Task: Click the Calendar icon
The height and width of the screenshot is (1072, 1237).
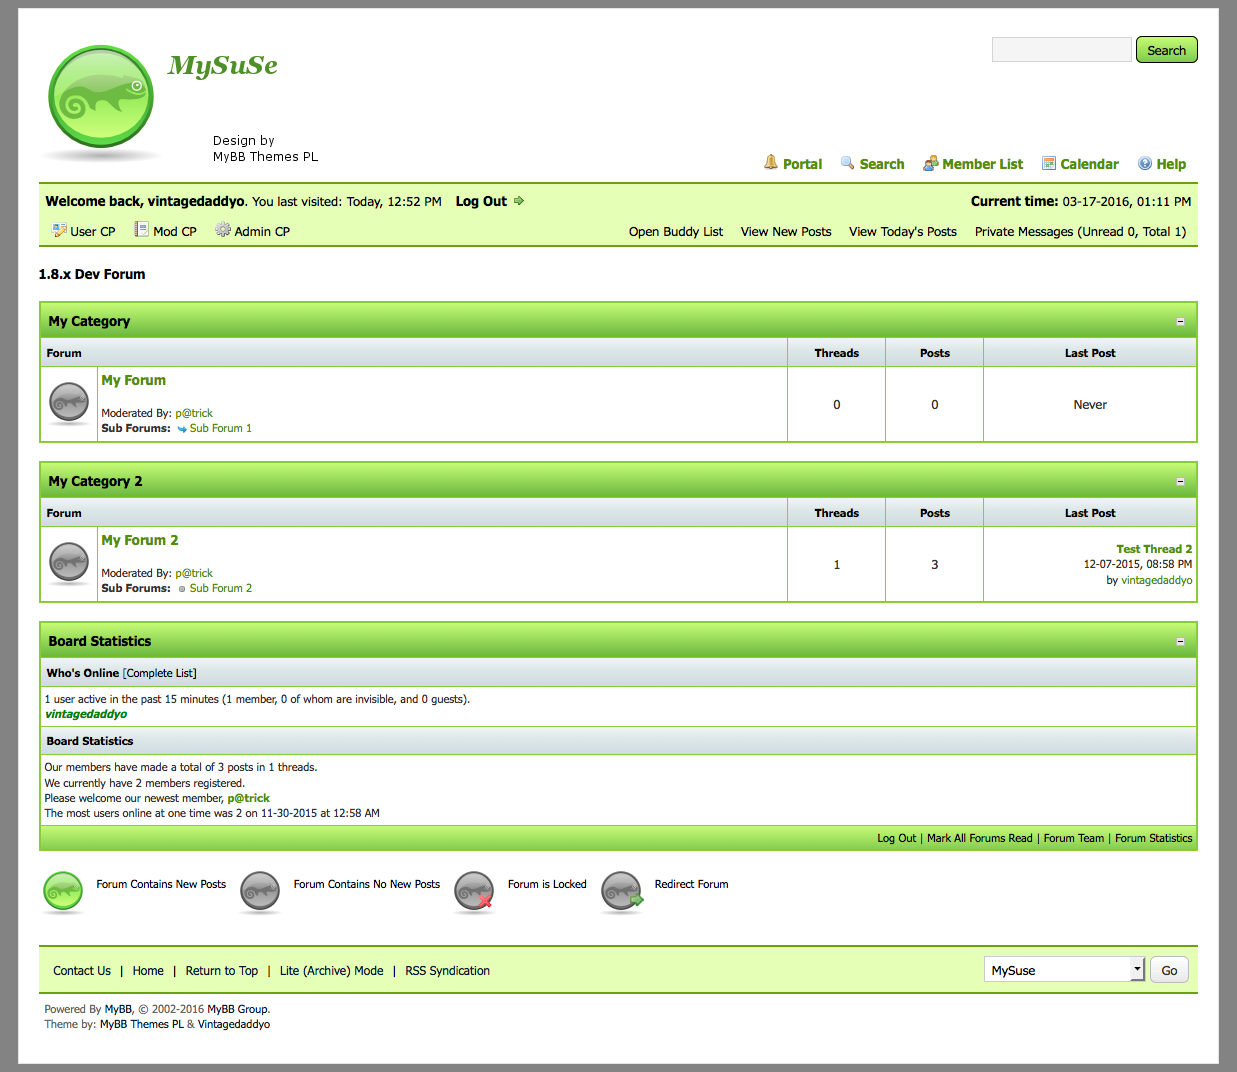Action: [x=1049, y=163]
